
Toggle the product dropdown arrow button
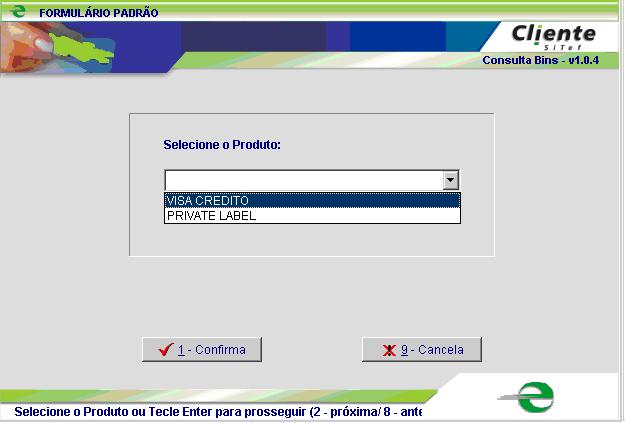(451, 180)
